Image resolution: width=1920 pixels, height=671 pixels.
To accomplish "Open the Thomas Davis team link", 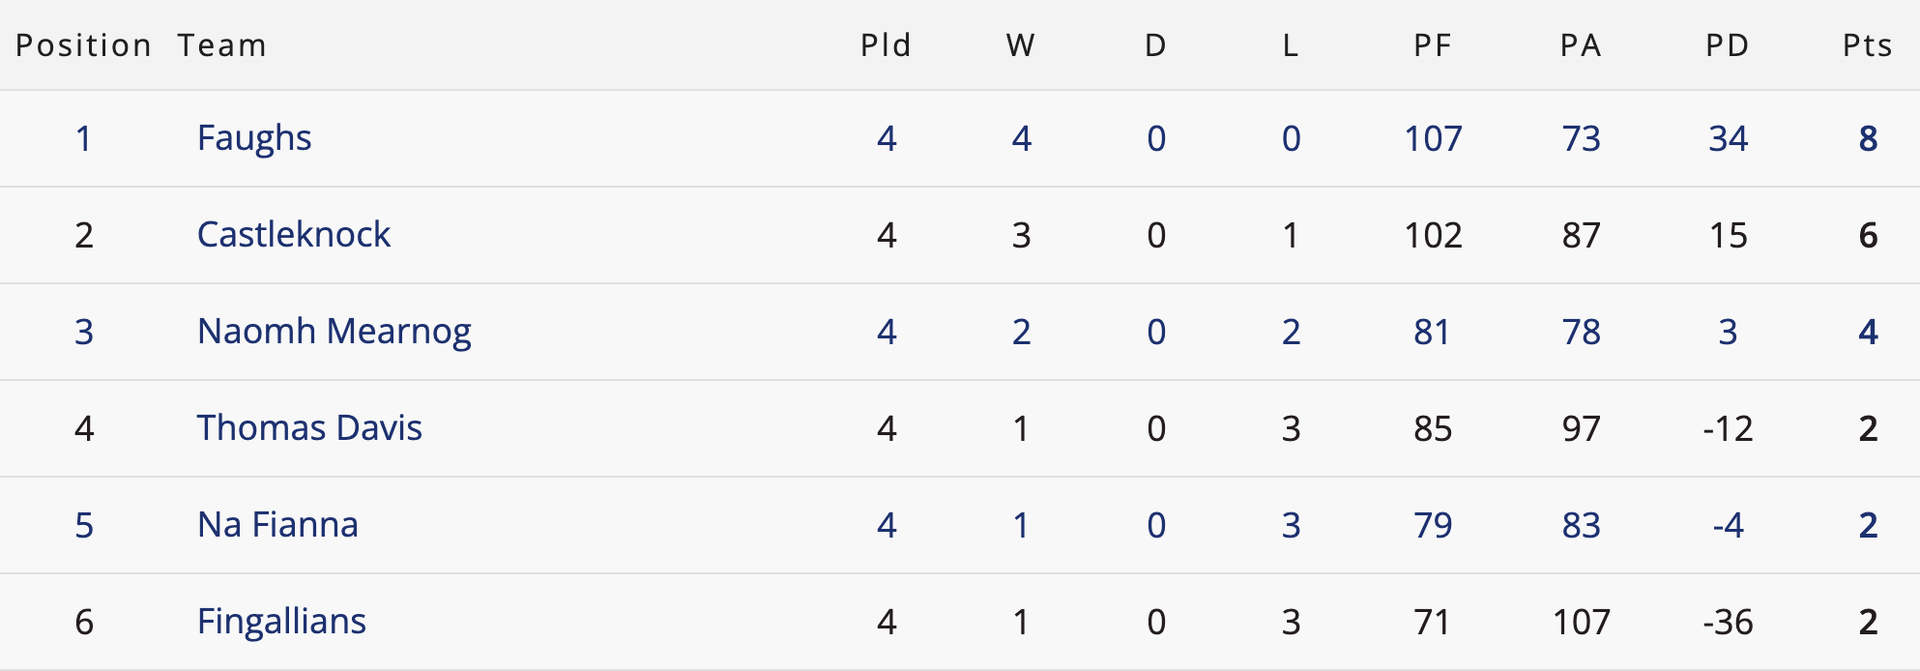I will click(309, 428).
